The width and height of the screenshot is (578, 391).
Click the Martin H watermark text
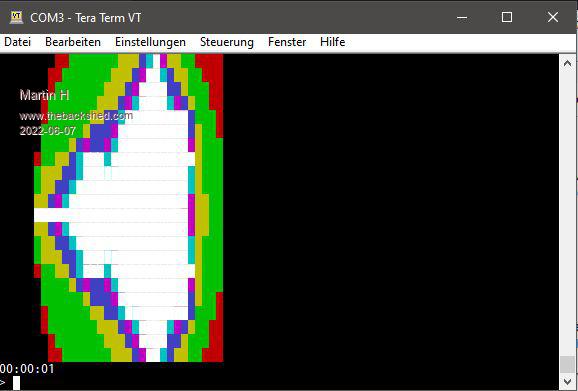coord(45,95)
